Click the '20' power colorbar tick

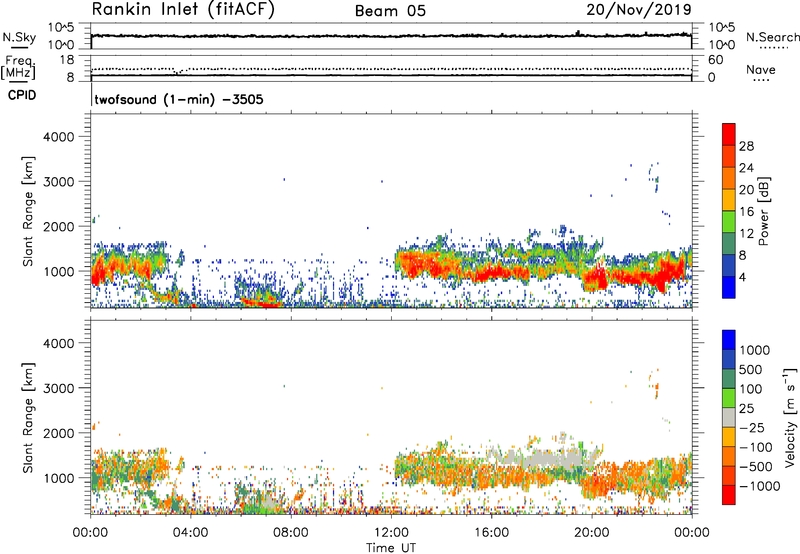coord(746,190)
